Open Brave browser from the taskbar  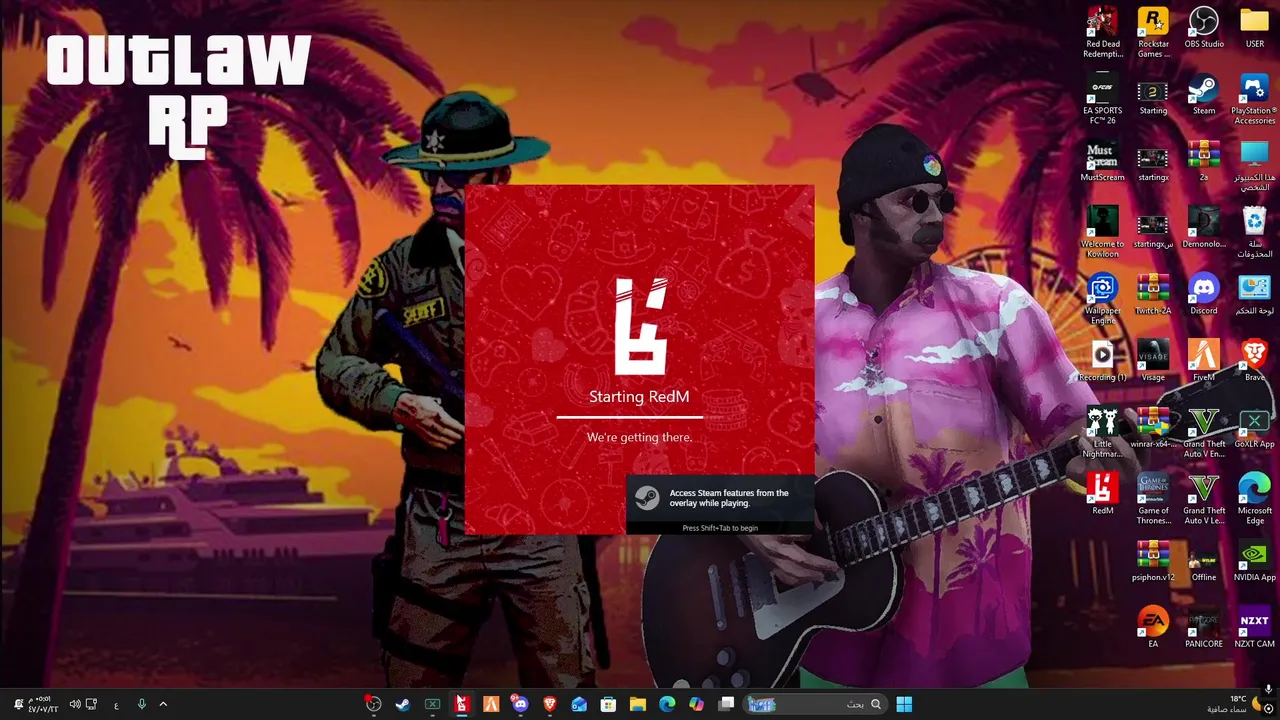point(550,704)
